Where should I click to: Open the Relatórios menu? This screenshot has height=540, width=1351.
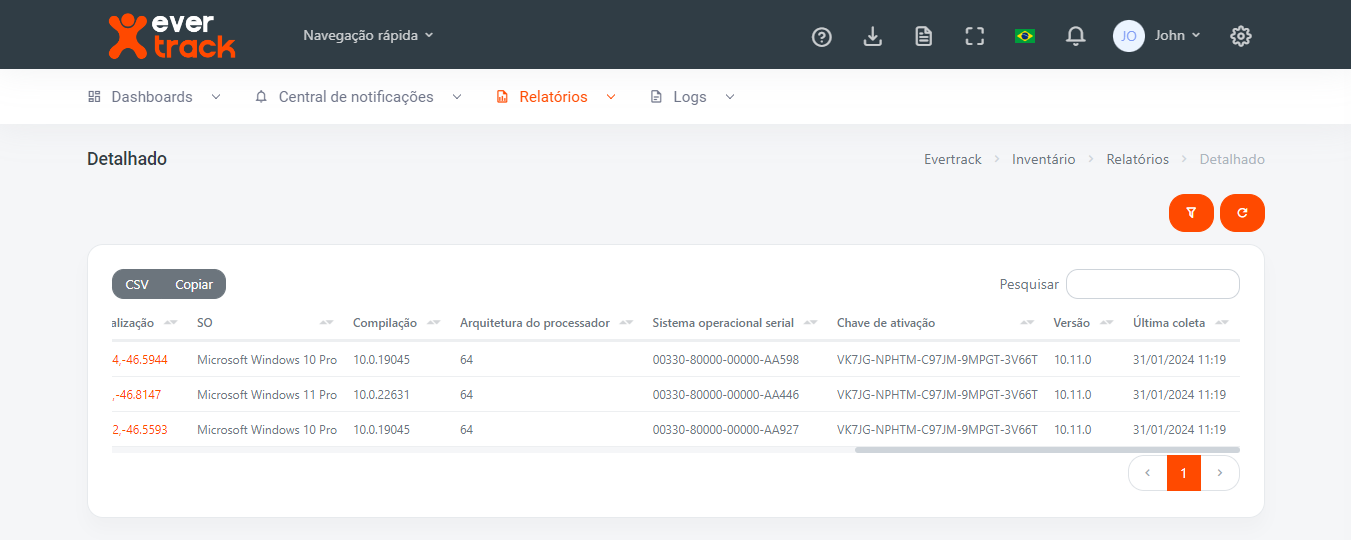tap(556, 97)
